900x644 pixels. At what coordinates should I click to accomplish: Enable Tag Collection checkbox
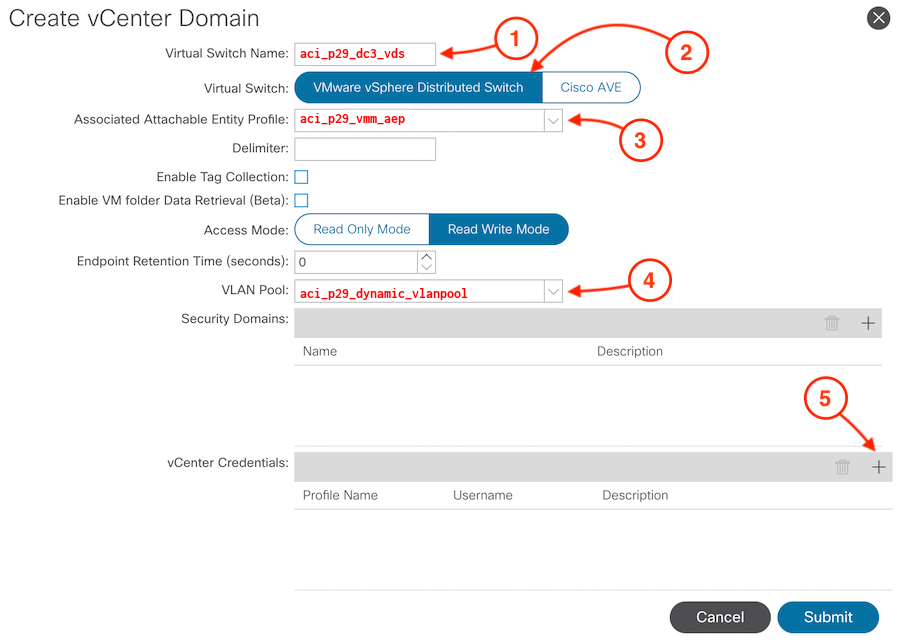(301, 177)
